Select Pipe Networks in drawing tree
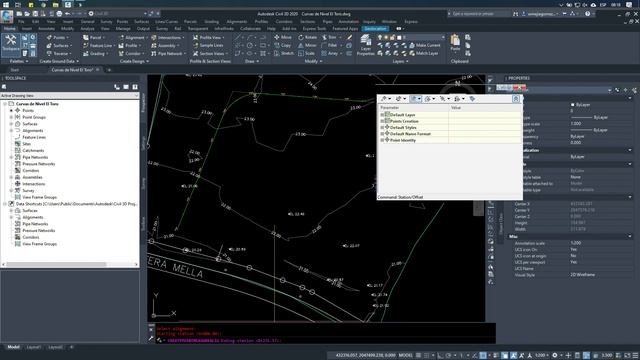Screen dimensions: 640x360 coord(35,157)
